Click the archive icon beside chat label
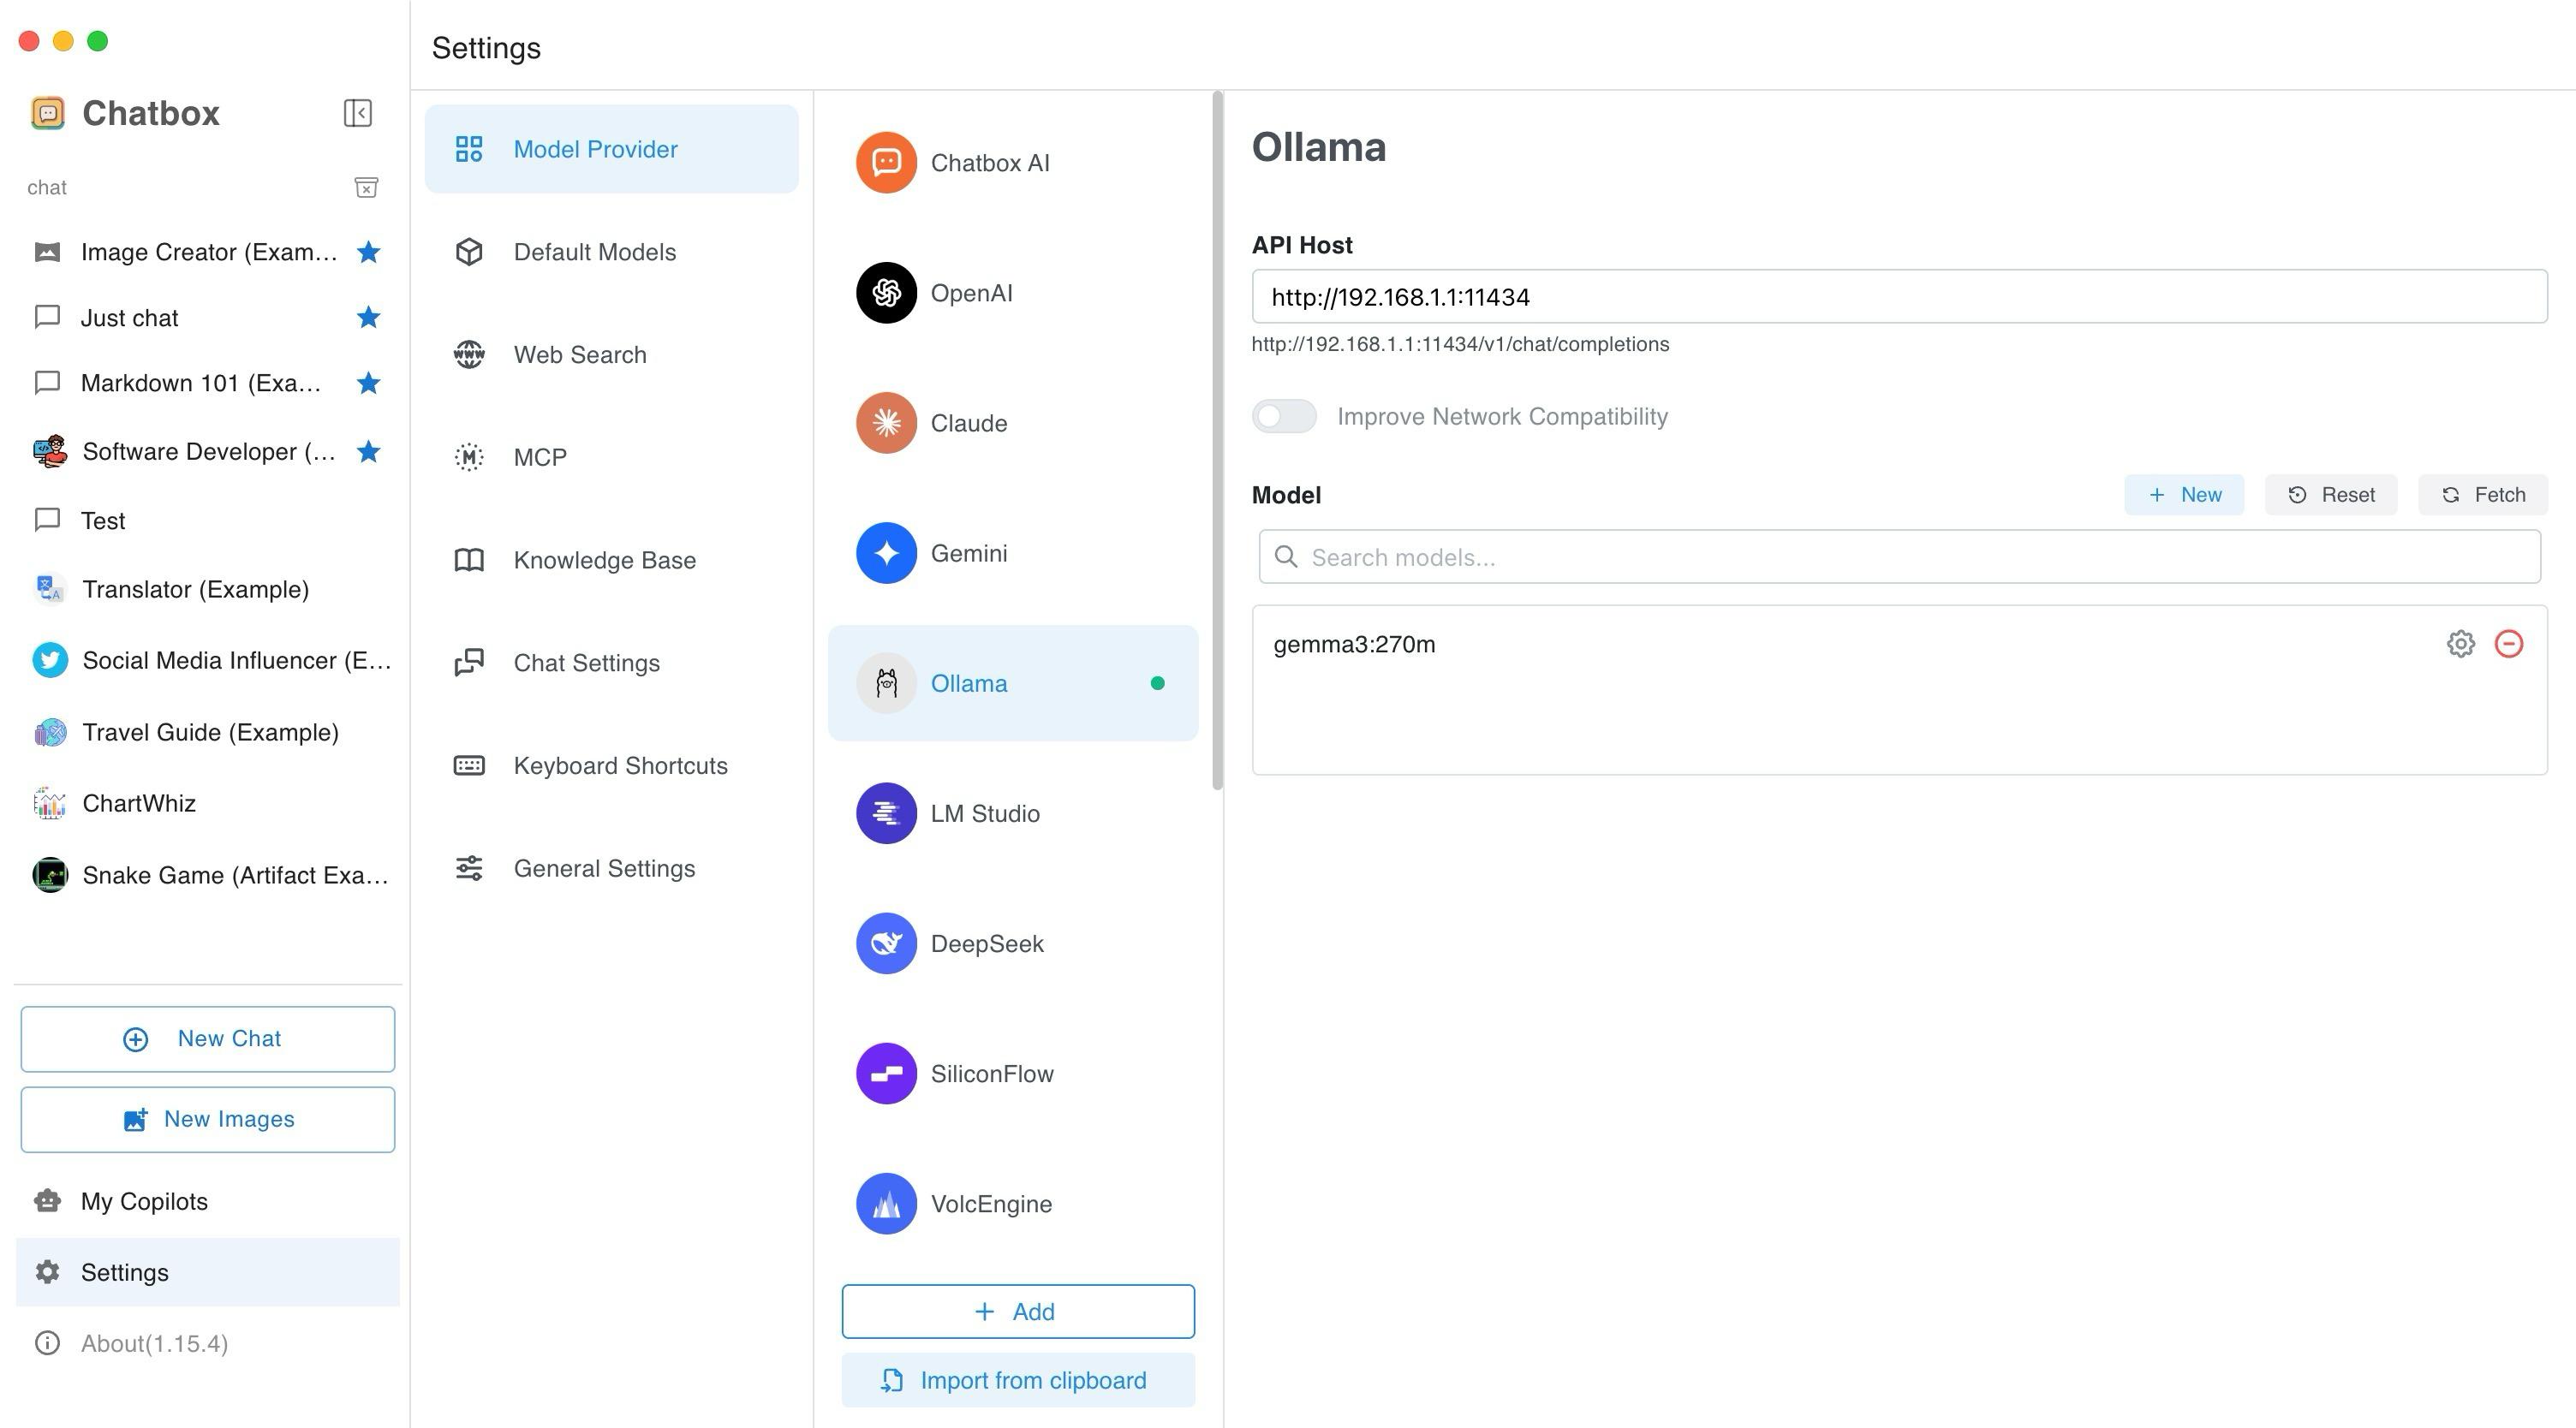2576x1428 pixels. tap(366, 187)
